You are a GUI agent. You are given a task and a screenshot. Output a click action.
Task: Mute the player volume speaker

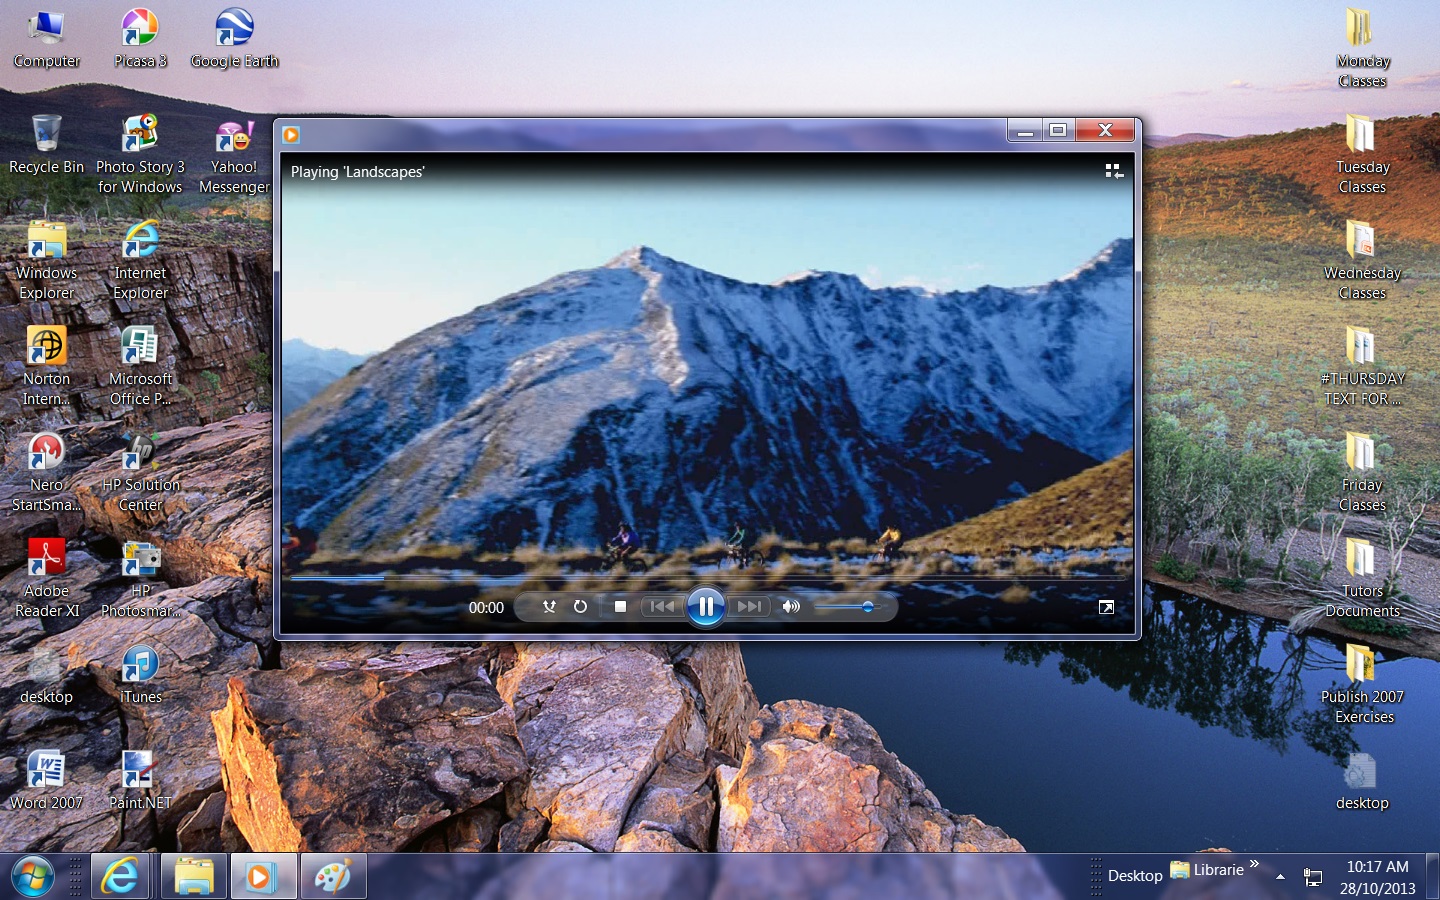(x=791, y=607)
